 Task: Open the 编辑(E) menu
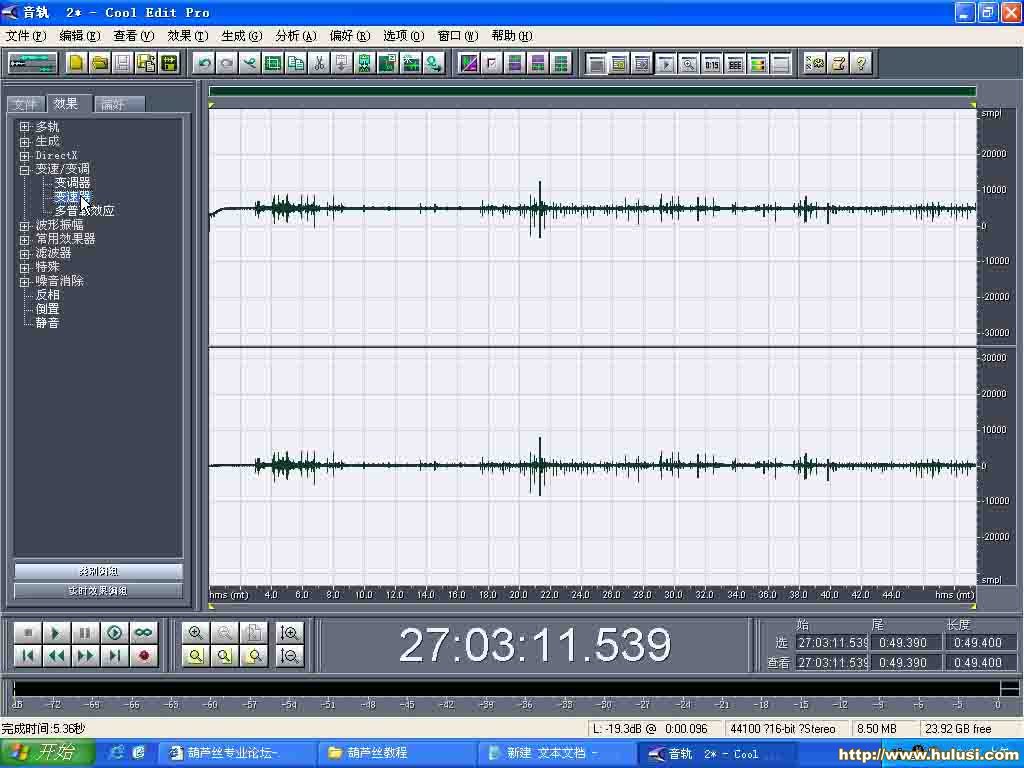tap(80, 35)
